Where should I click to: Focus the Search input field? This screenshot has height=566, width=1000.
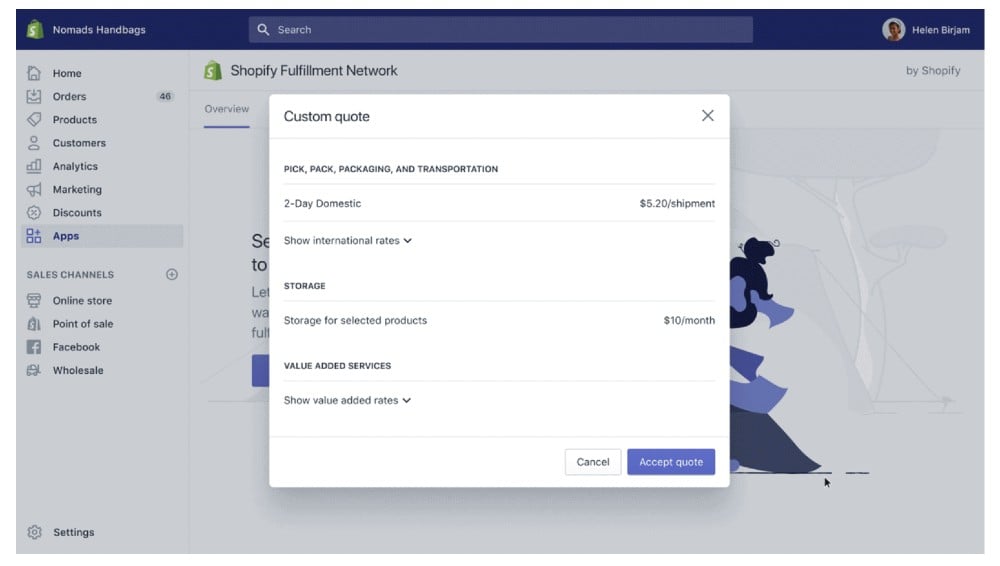point(501,29)
